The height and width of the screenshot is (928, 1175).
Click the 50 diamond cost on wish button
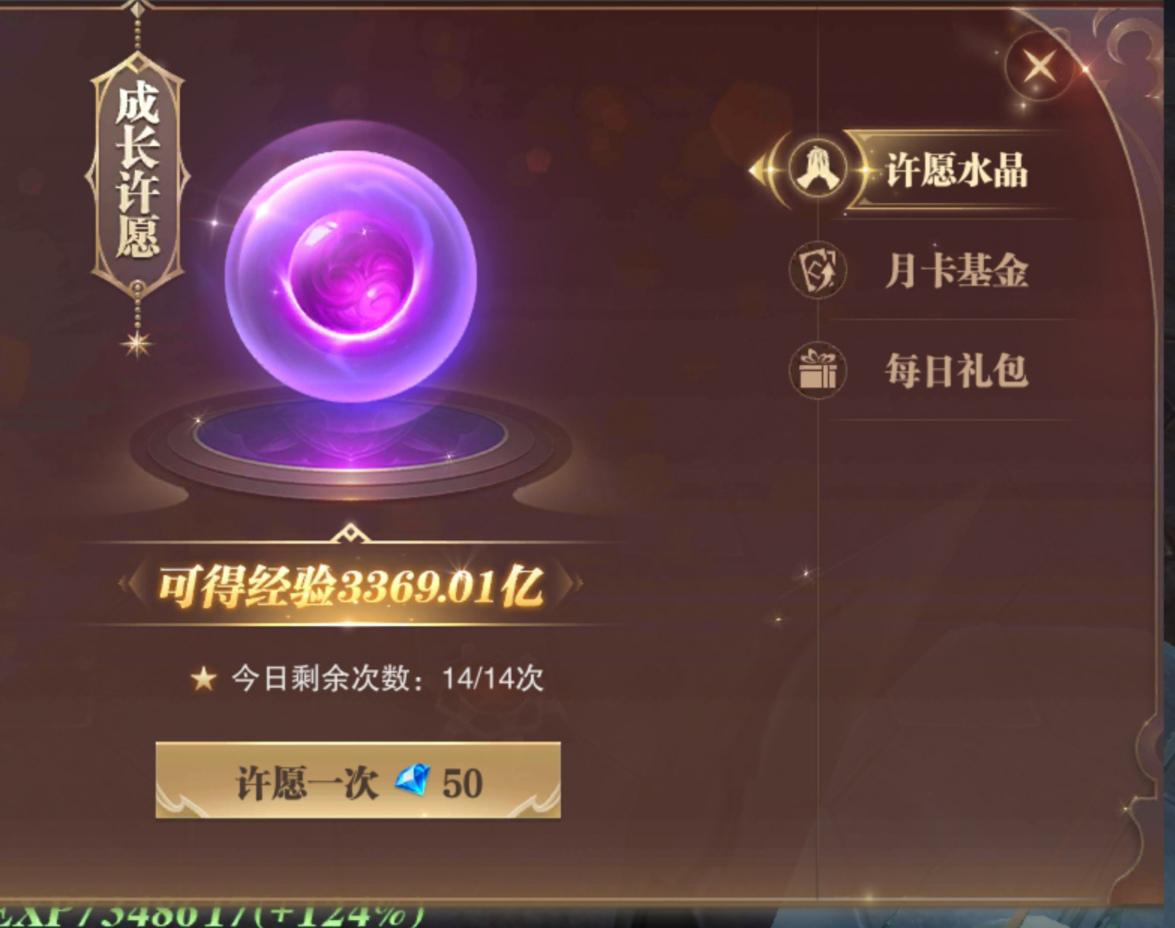(462, 783)
